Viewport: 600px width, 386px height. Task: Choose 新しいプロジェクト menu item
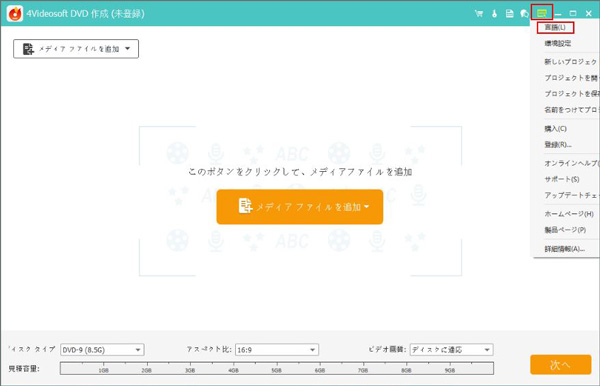click(x=571, y=62)
